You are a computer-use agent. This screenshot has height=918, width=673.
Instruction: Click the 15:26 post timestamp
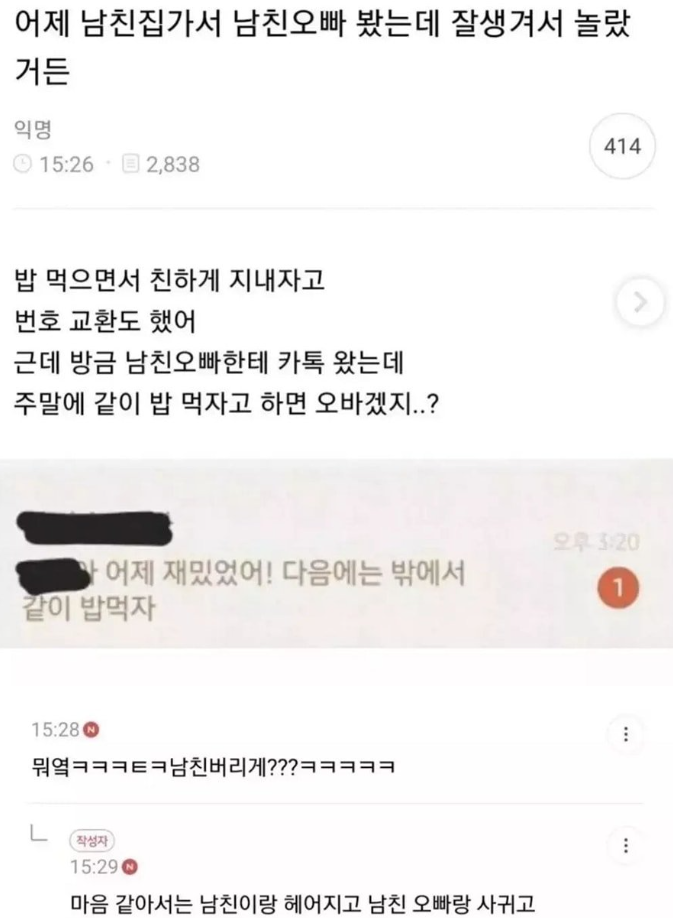point(66,164)
